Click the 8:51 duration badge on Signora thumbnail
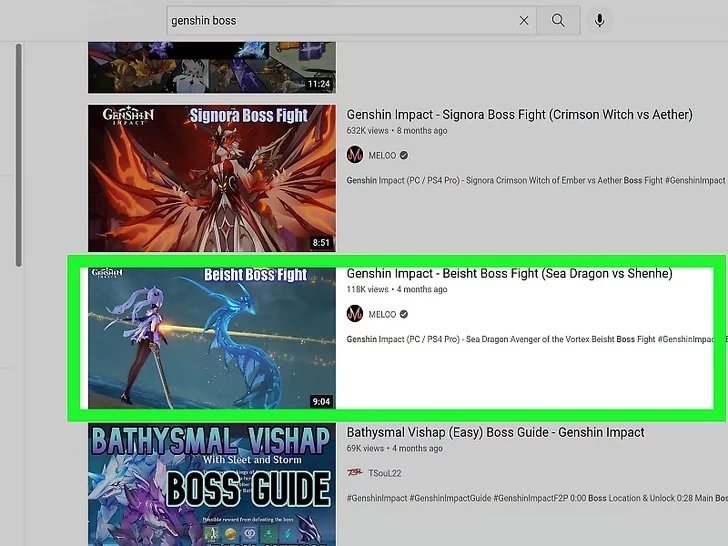728x546 pixels. pyautogui.click(x=321, y=242)
